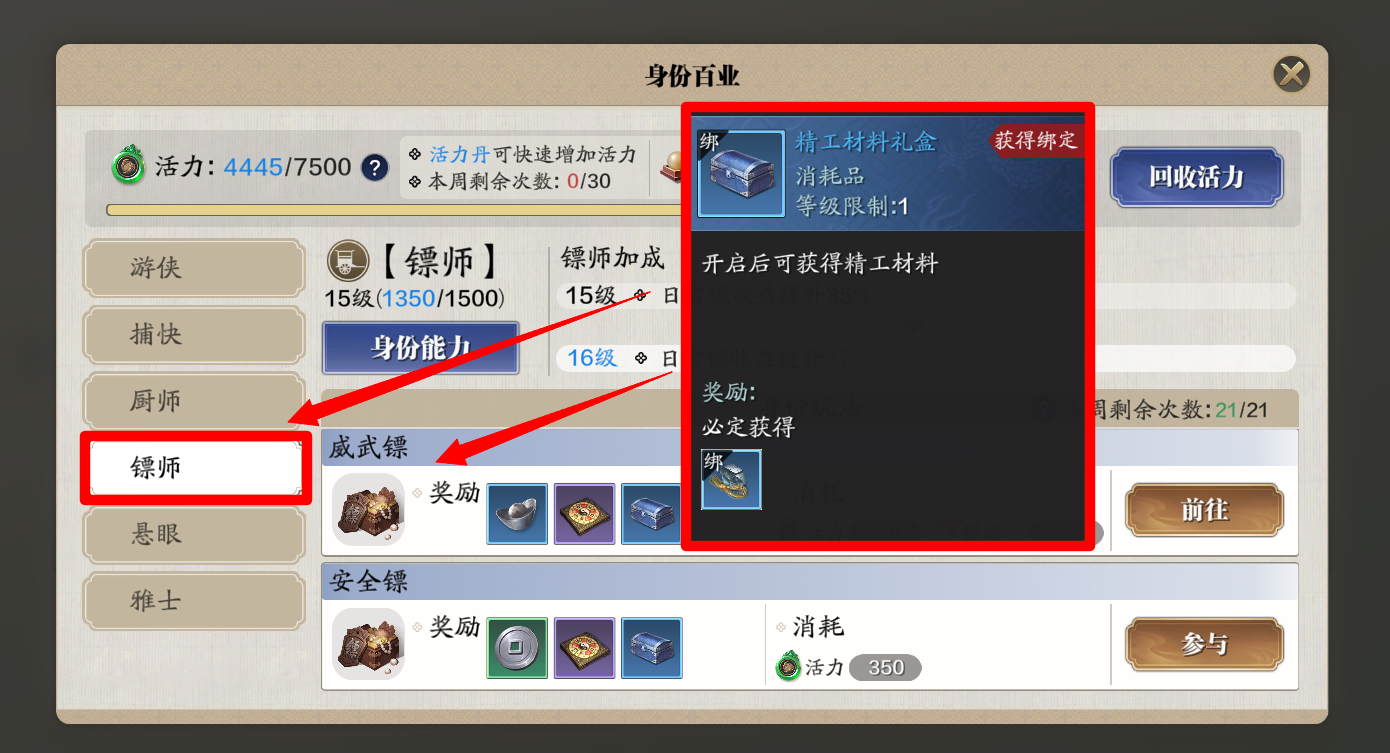Open the 捕快 identity tab
Image resolution: width=1390 pixels, height=753 pixels.
coord(193,334)
